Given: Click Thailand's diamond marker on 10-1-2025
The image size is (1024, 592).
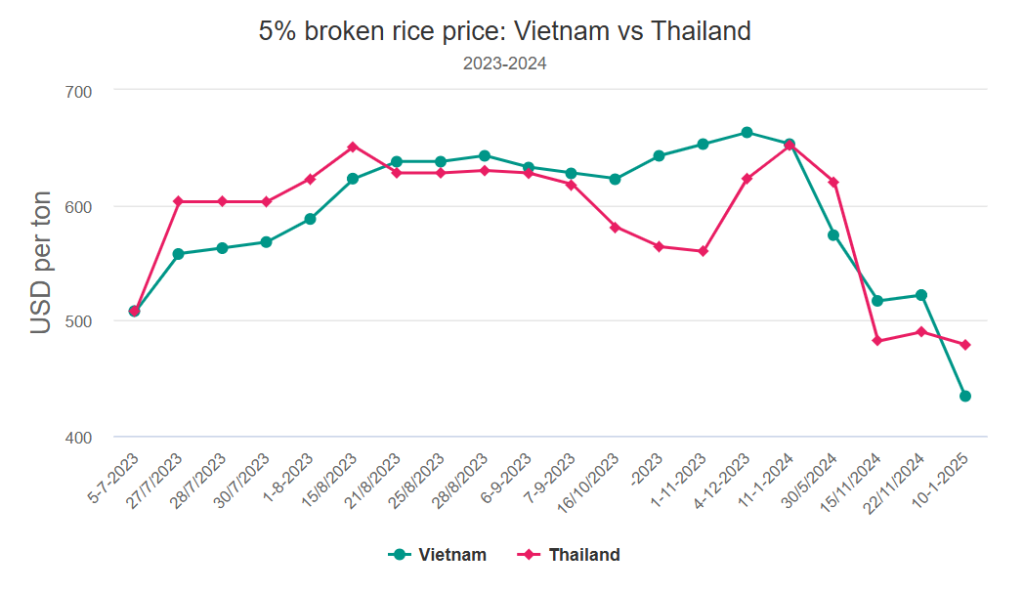Looking at the screenshot, I should (965, 345).
